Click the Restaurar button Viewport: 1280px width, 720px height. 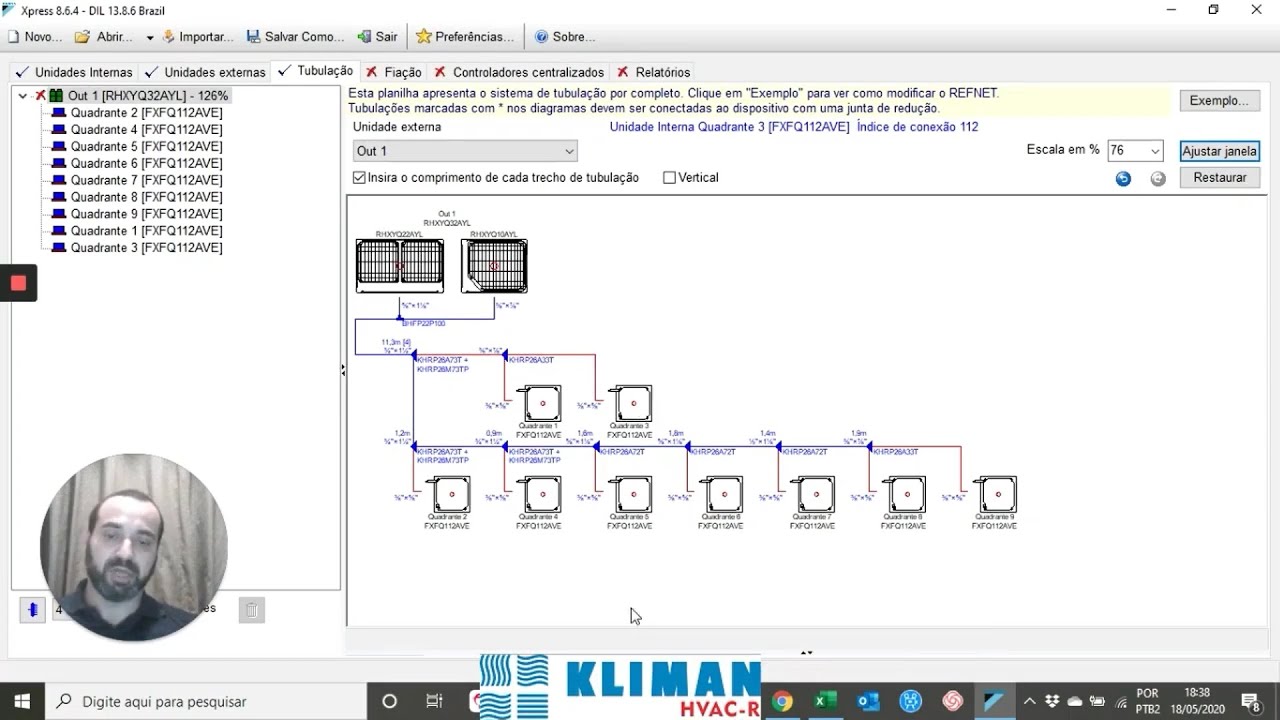click(x=1219, y=177)
